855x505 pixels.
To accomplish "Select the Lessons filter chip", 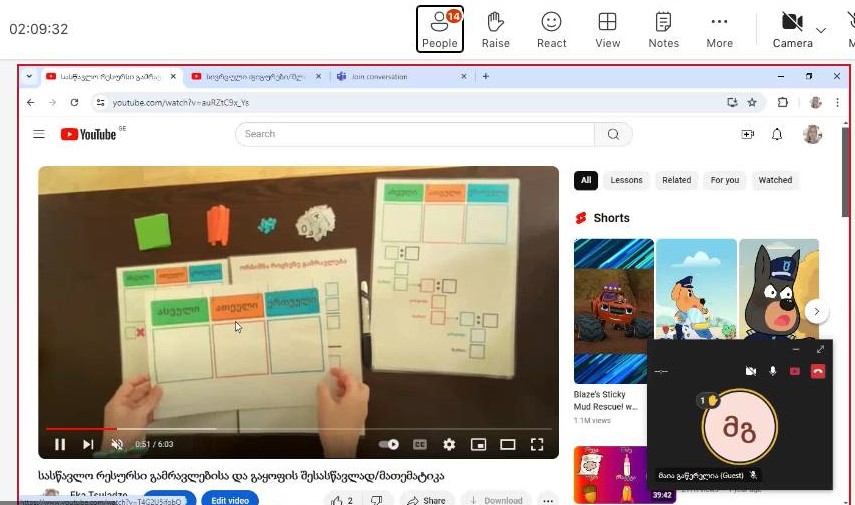I will click(626, 180).
